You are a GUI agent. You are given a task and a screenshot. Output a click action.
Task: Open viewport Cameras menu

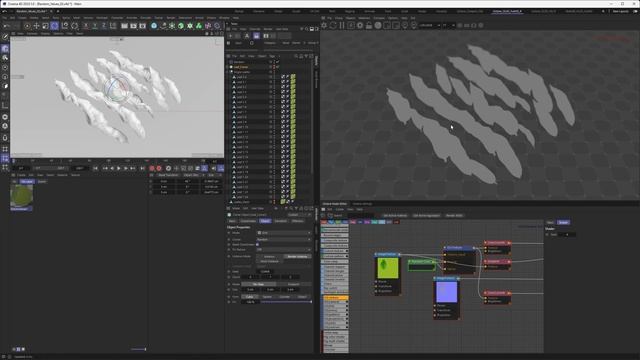32,33
